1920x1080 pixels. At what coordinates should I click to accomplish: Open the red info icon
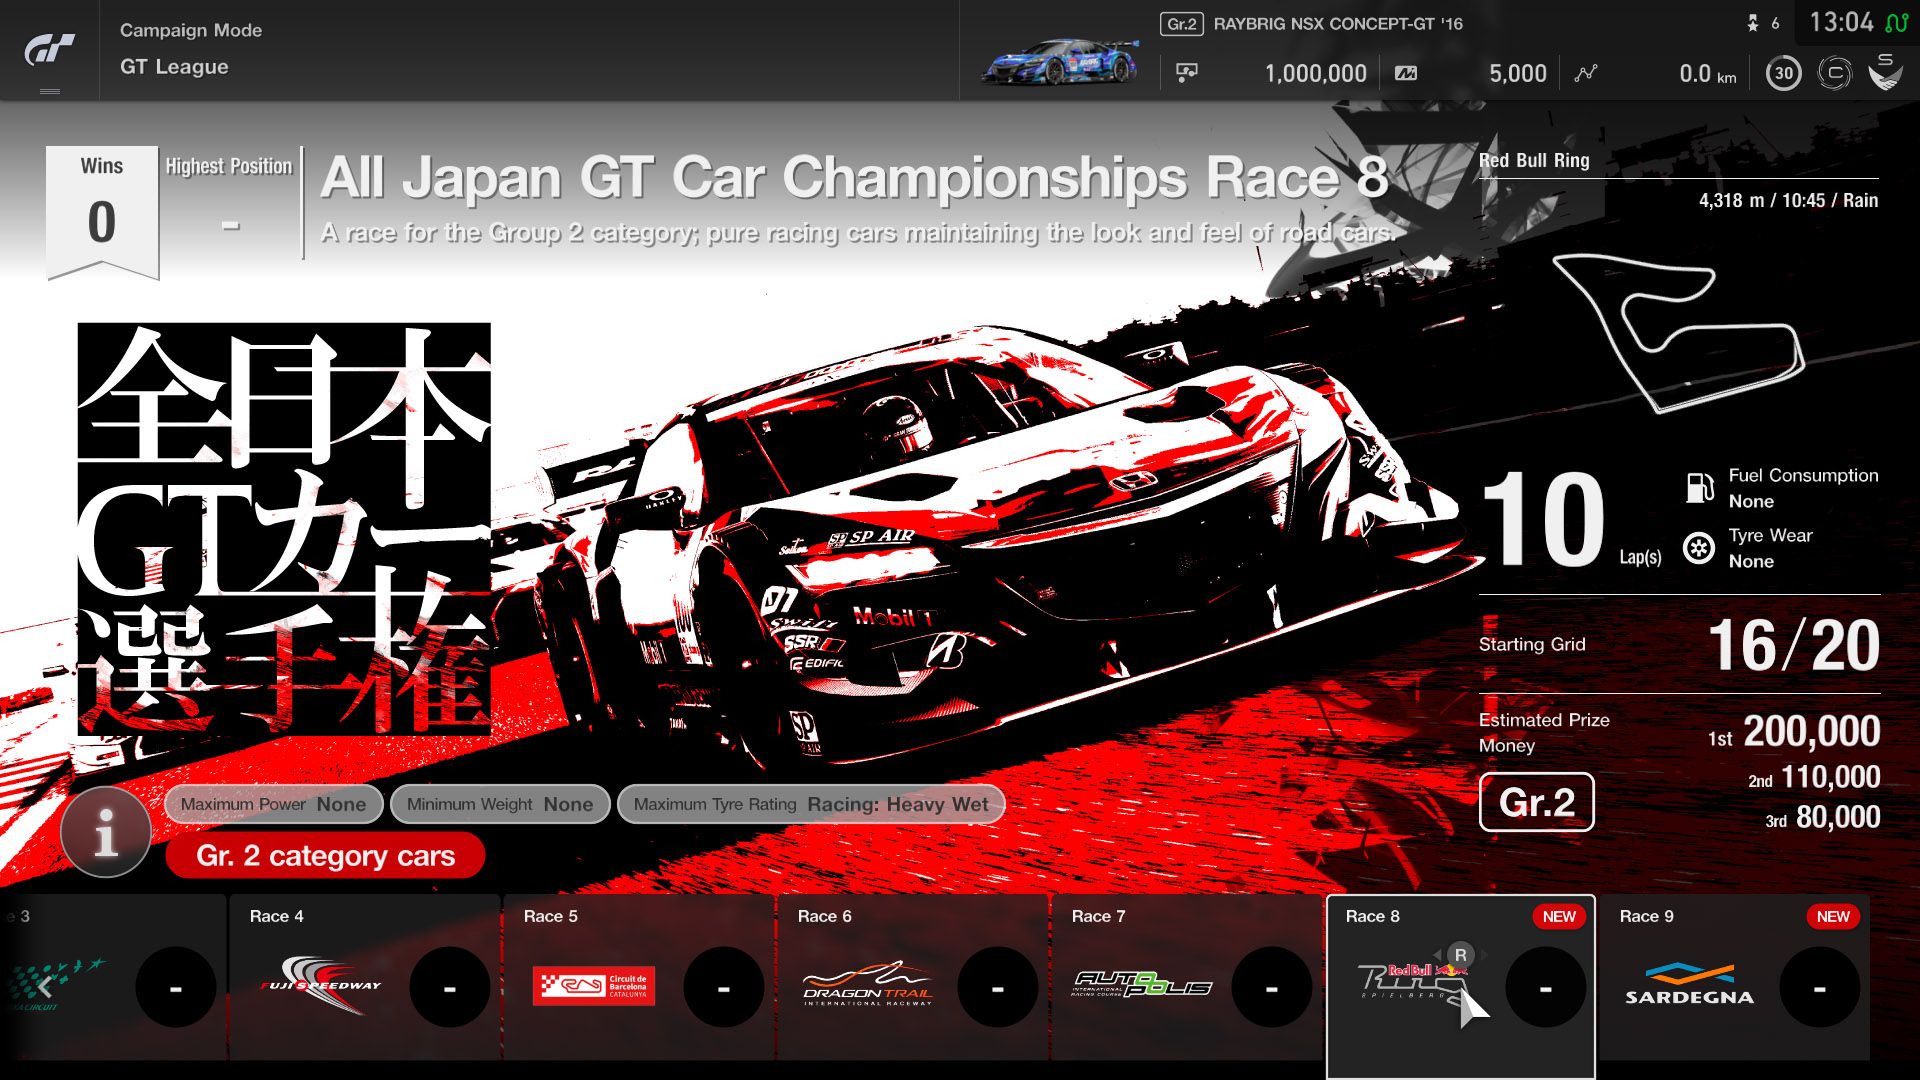(x=106, y=831)
